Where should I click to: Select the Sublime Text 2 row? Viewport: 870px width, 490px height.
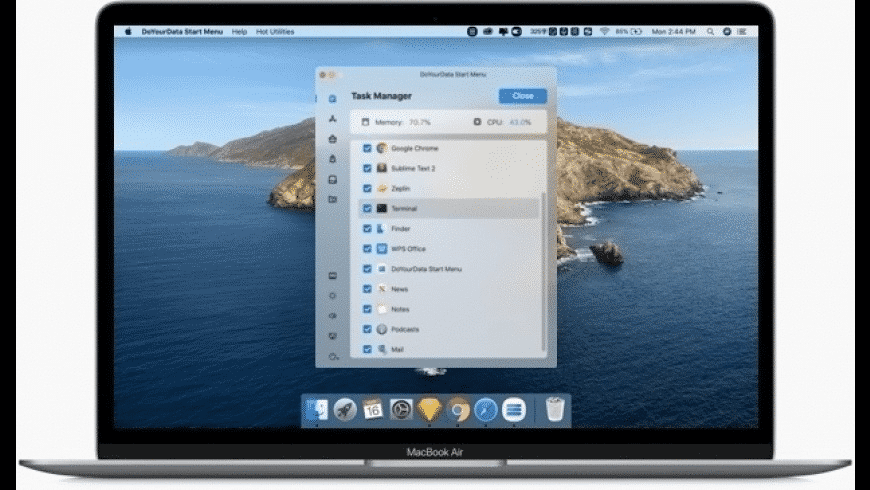coord(448,168)
